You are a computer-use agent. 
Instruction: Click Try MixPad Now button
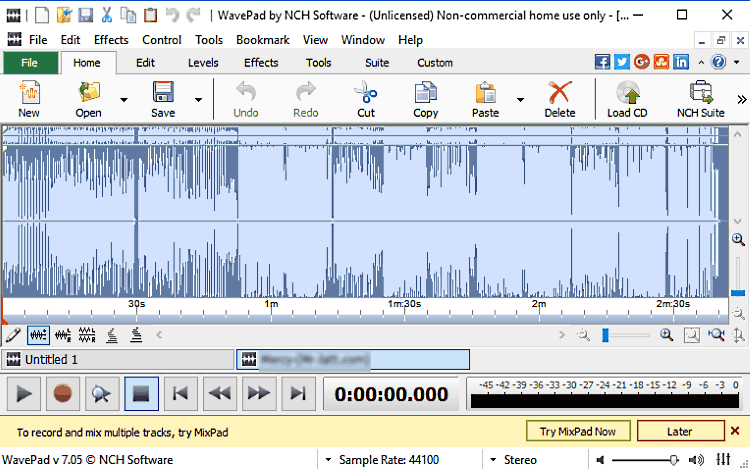click(578, 431)
